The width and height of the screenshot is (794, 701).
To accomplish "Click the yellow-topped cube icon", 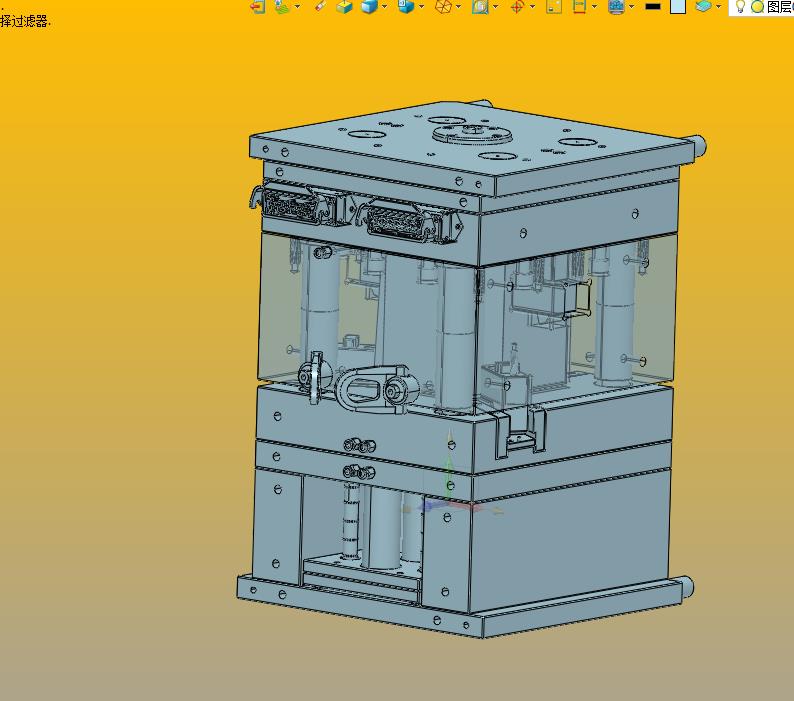I will pyautogui.click(x=344, y=6).
